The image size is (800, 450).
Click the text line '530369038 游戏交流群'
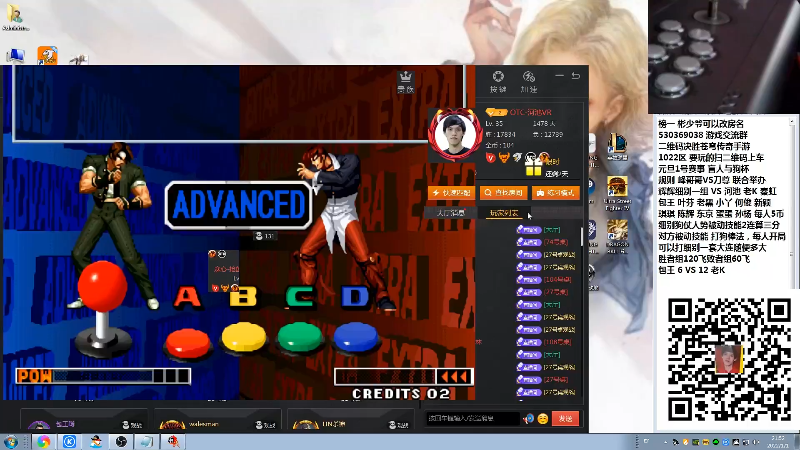(x=703, y=135)
